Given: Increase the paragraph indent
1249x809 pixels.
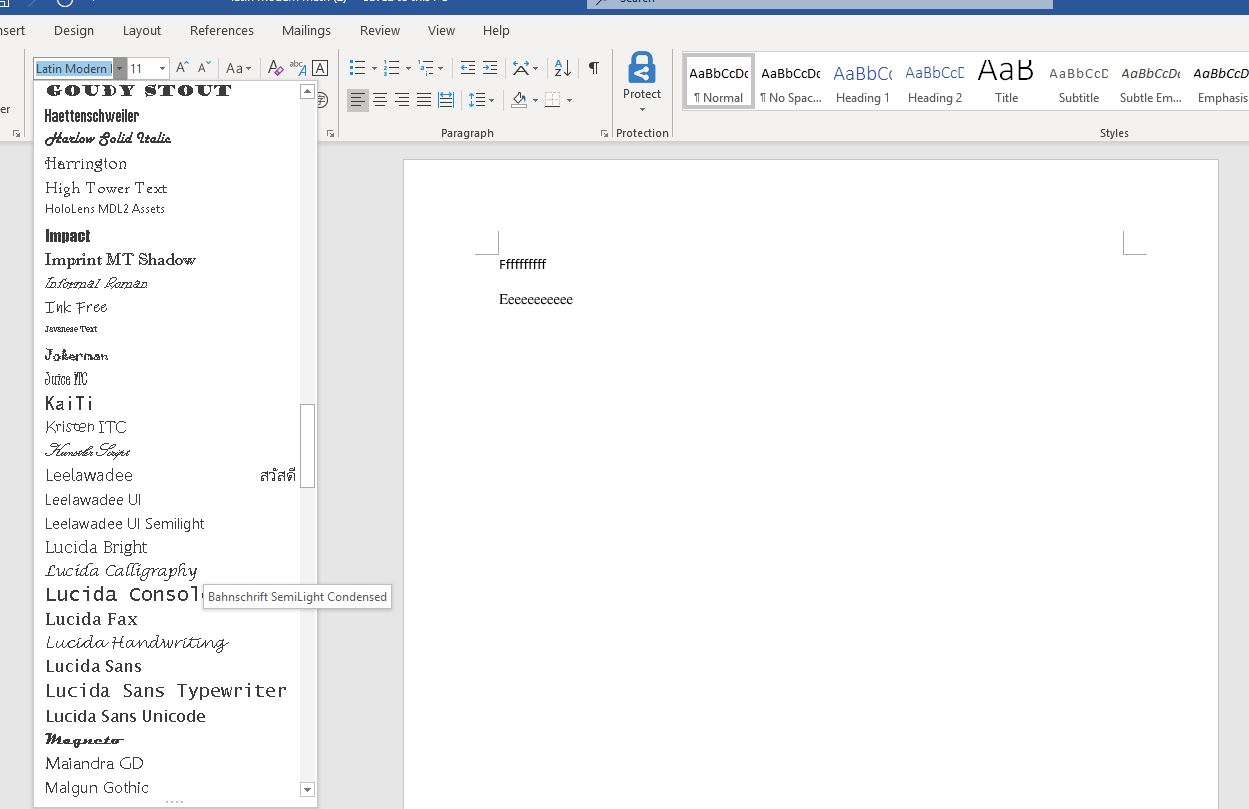Looking at the screenshot, I should (x=490, y=68).
